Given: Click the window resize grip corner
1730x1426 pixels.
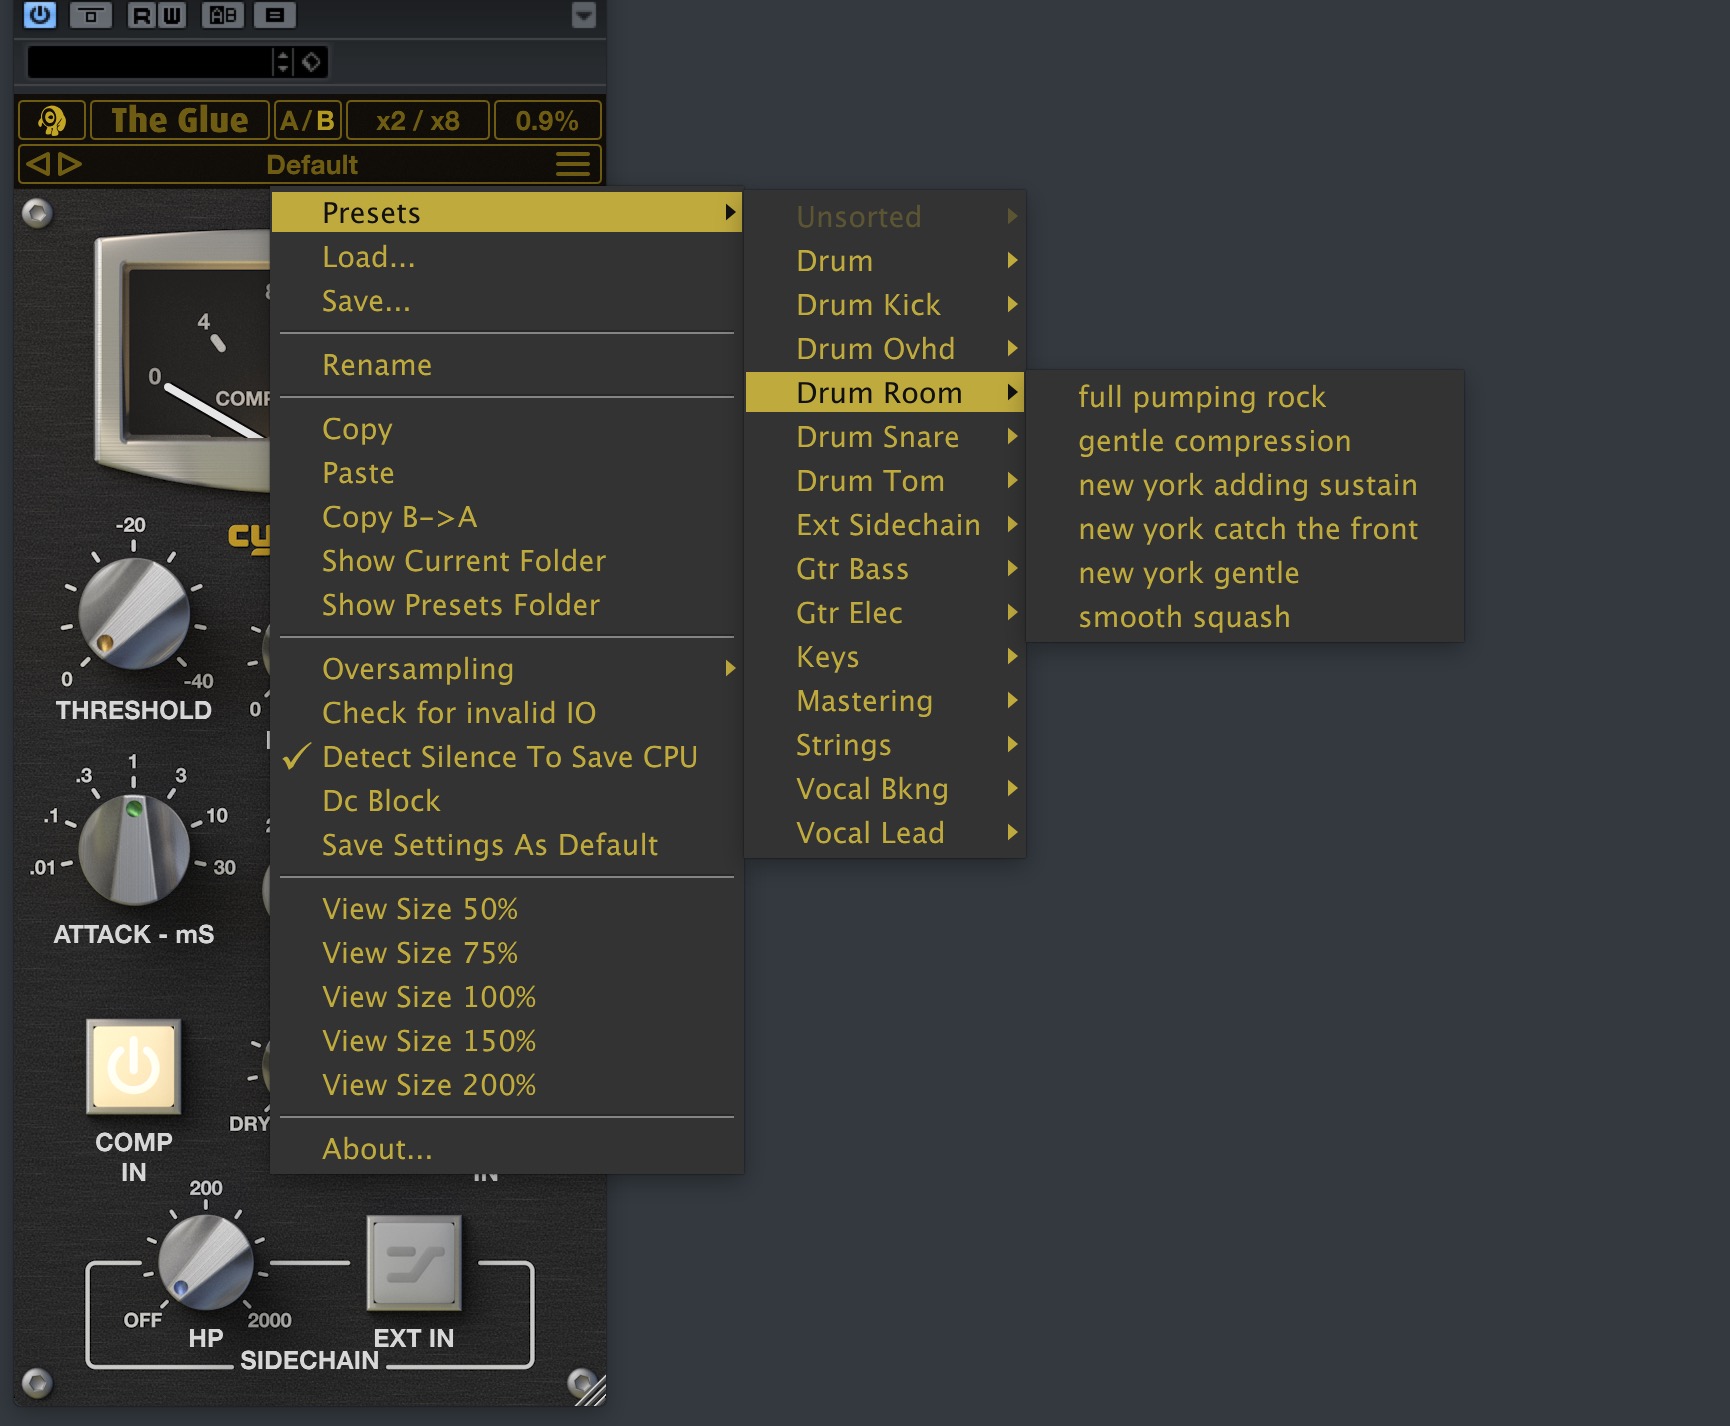Looking at the screenshot, I should point(591,1390).
